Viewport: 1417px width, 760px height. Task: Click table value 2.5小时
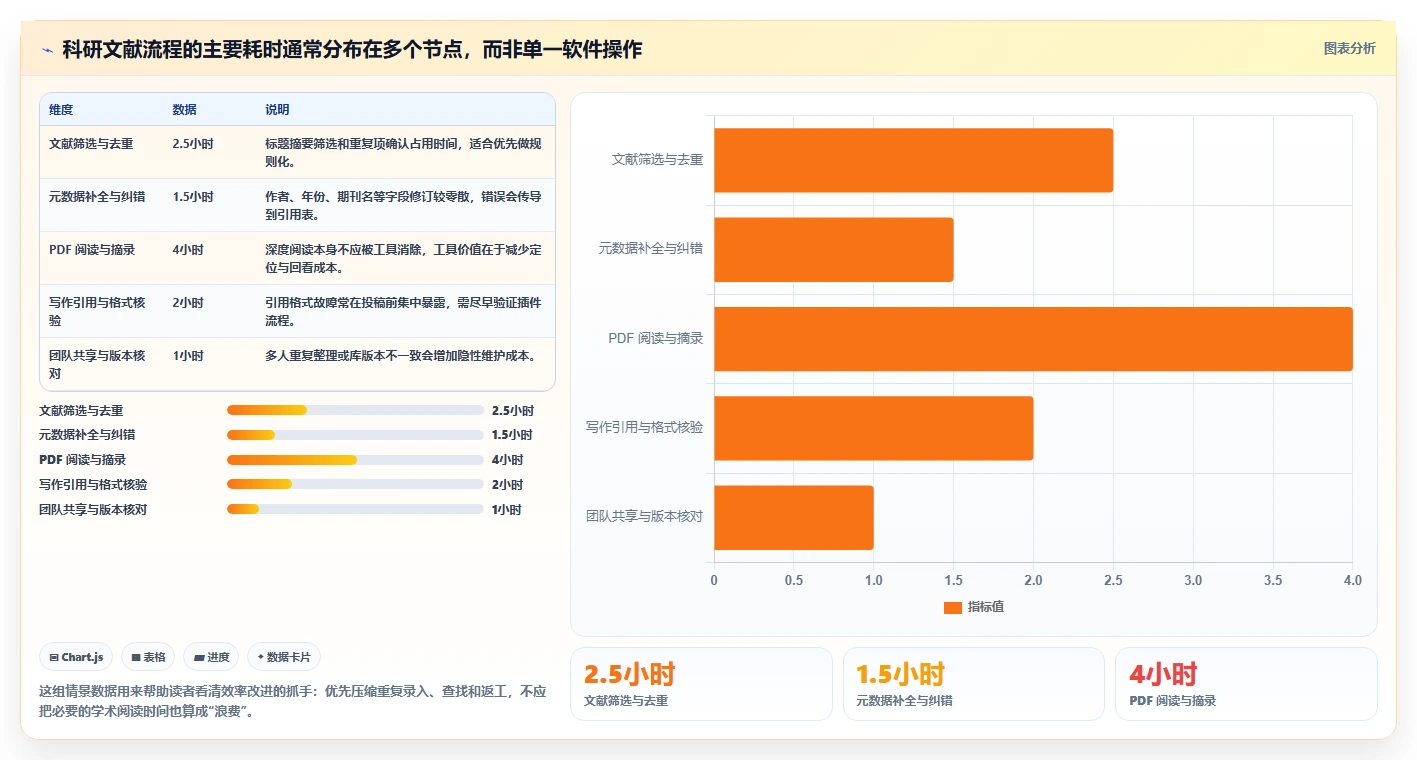[193, 144]
